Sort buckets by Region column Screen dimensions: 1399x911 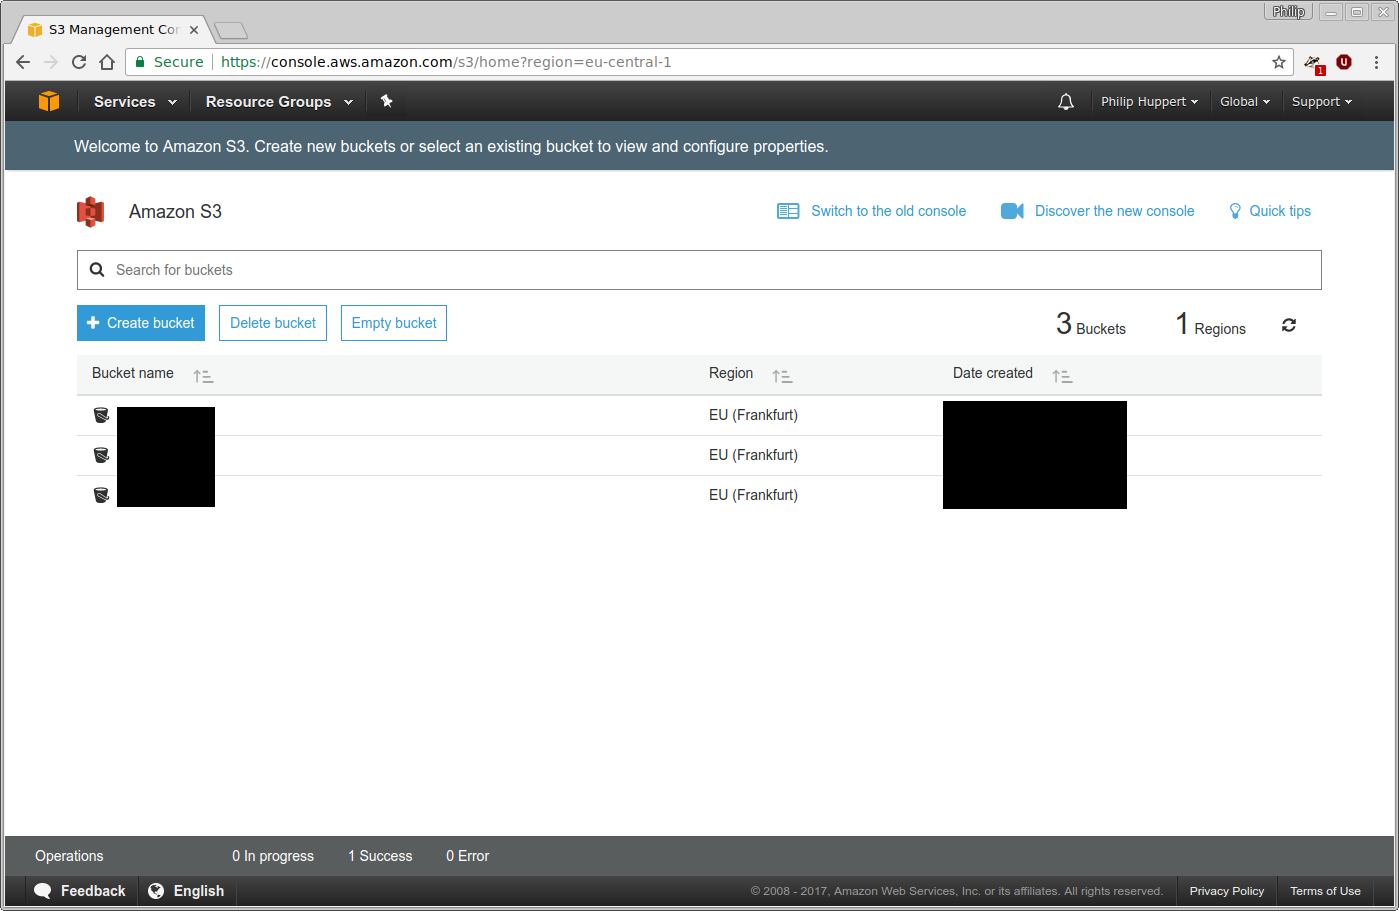point(782,376)
